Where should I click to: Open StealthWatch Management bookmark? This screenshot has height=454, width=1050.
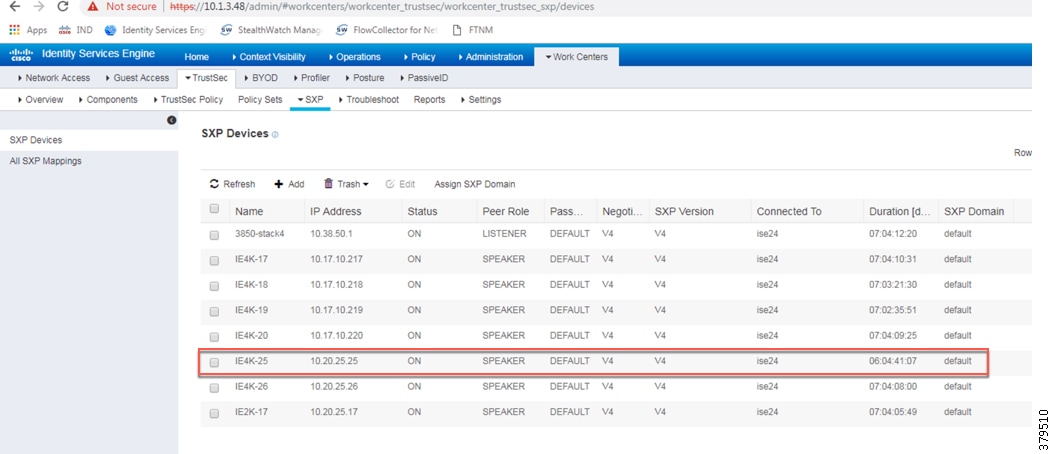271,30
